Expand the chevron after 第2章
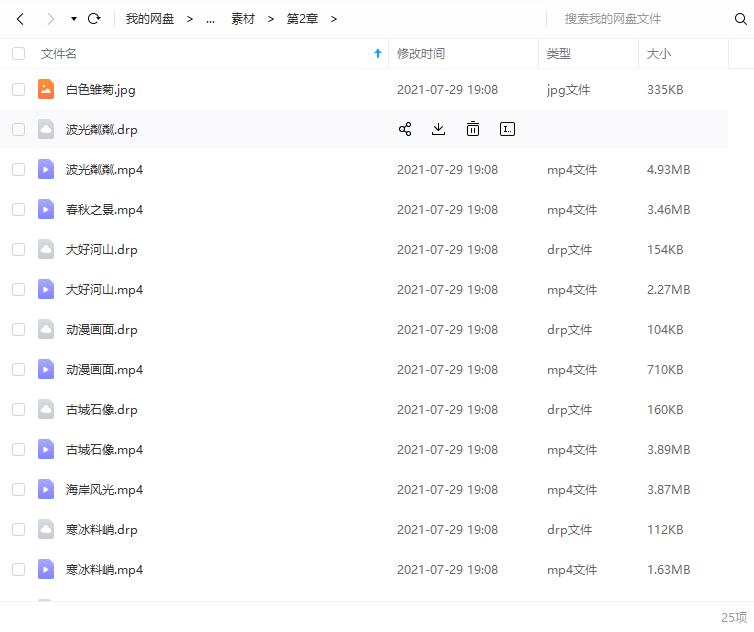This screenshot has width=754, height=632. point(333,19)
